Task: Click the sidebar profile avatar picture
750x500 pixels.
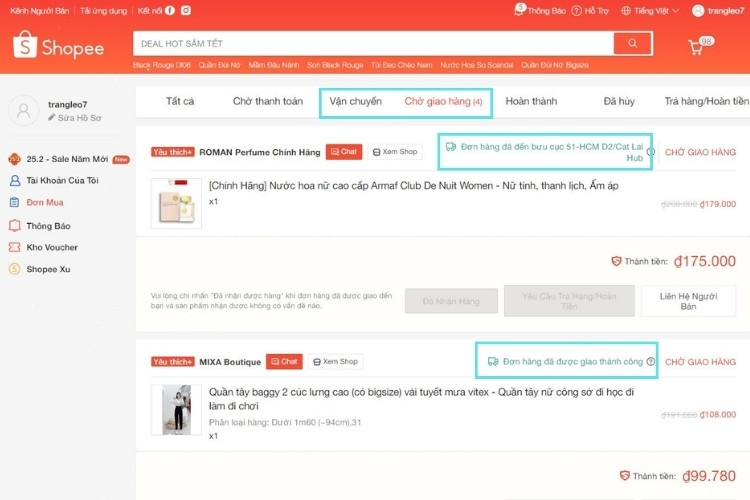Action: click(x=23, y=111)
